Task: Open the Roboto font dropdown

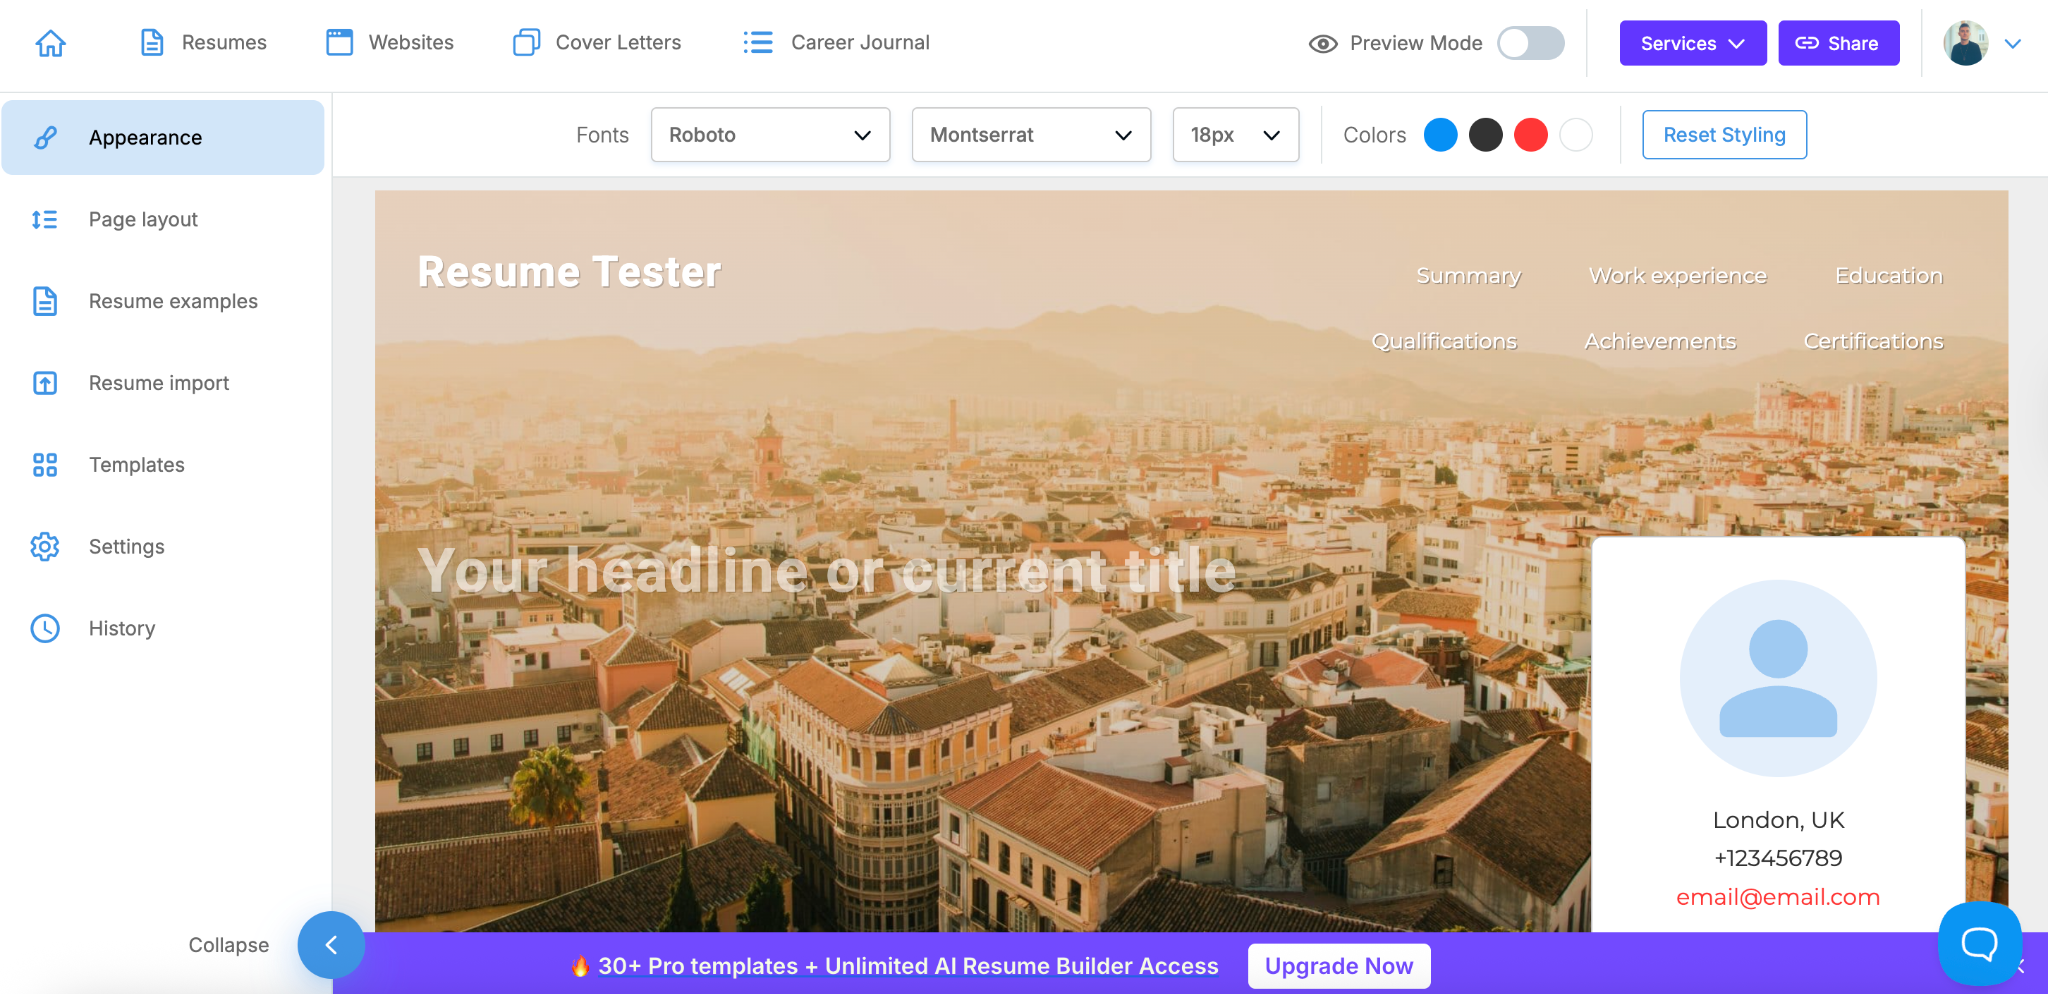Action: (770, 135)
